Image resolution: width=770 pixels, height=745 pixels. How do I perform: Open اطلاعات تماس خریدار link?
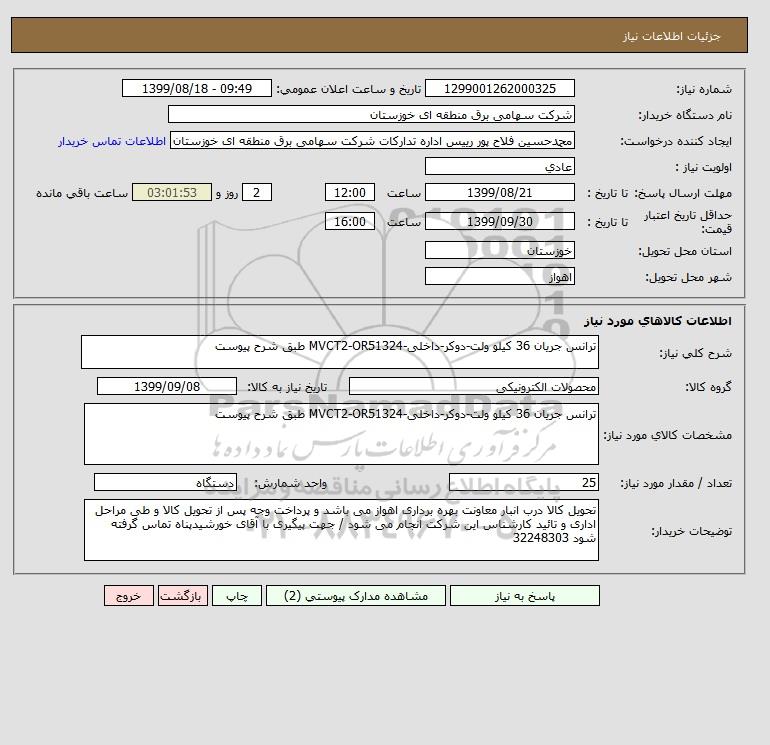[112, 141]
